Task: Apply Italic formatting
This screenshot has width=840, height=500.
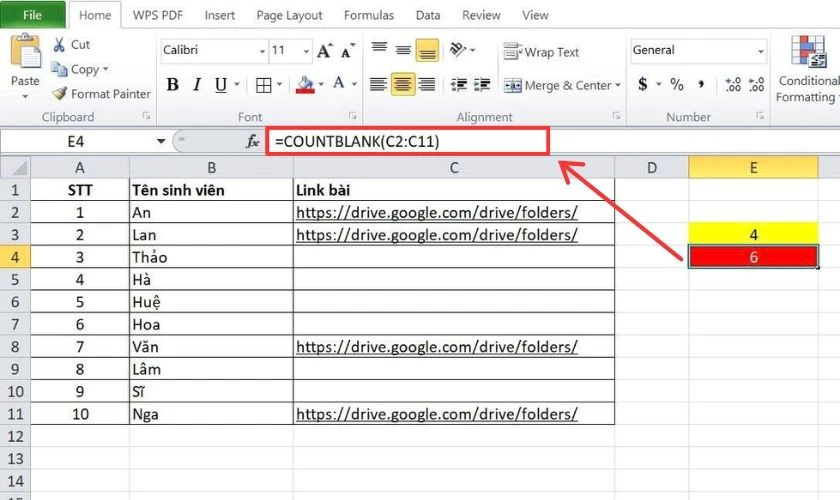Action: pos(197,85)
